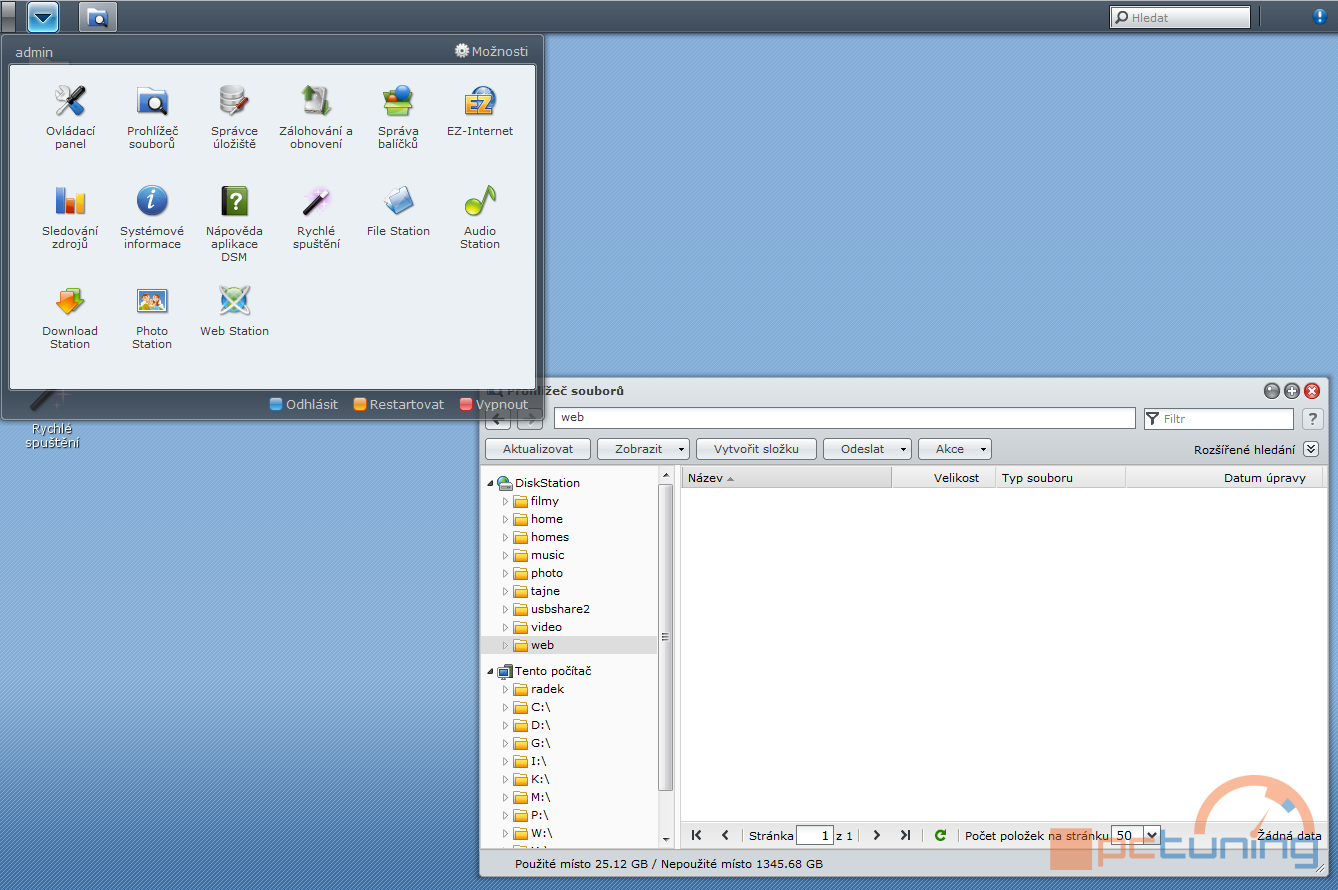Open the Akce dropdown
The height and width of the screenshot is (890, 1338).
pos(955,449)
